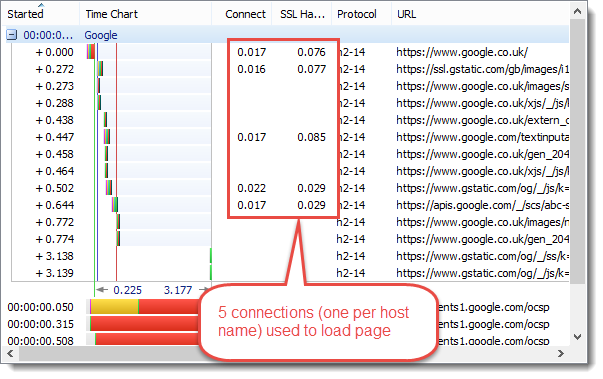Select the www.google.co.uk/extern_ URL row
This screenshot has height=379, width=603.
tap(483, 120)
